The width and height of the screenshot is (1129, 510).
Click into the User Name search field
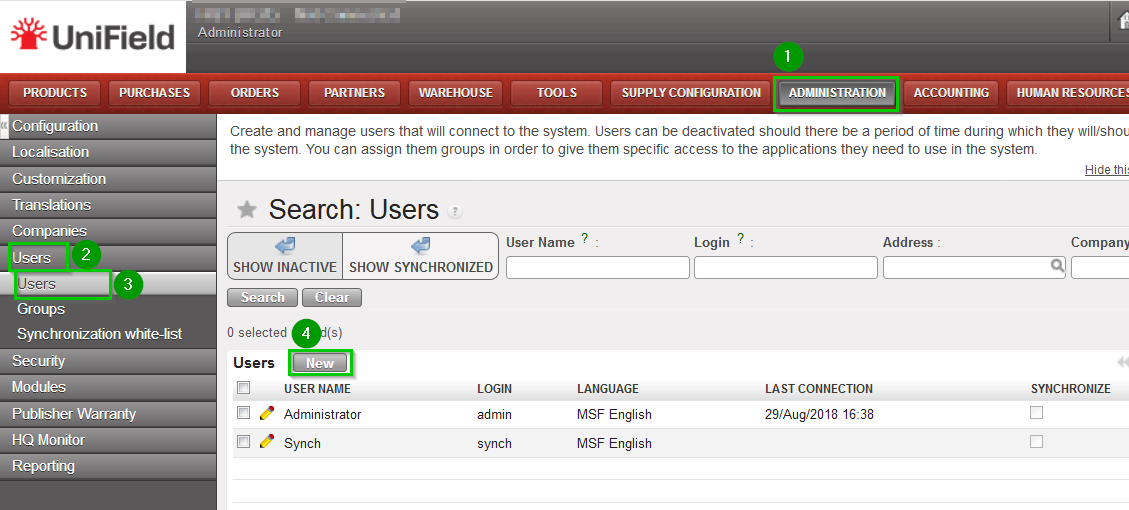tap(597, 268)
